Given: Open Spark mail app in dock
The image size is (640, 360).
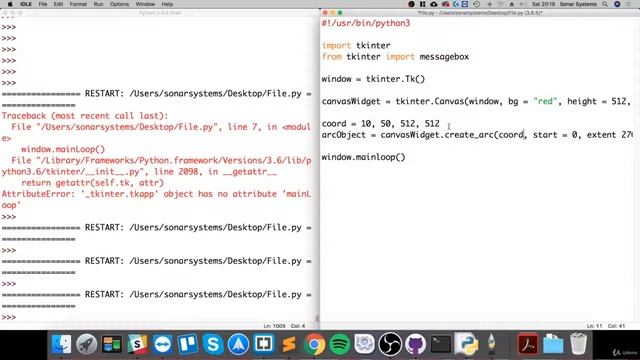Looking at the screenshot, I should [238, 344].
